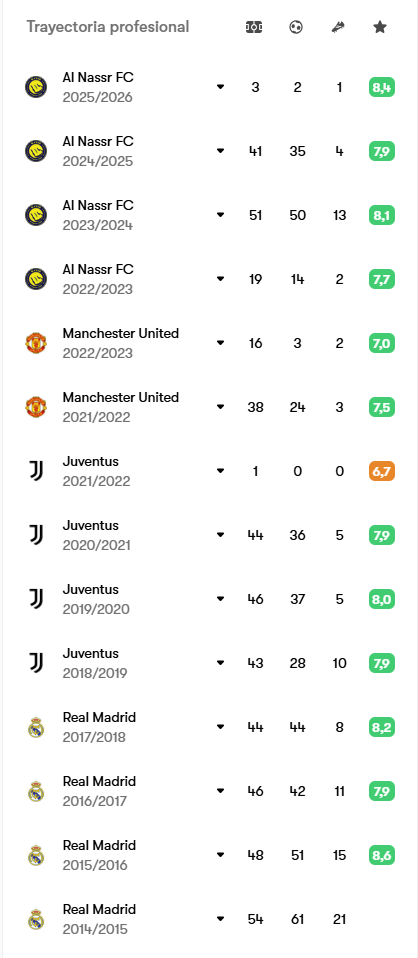Open the Real Madrid 2016/2017 entry
418x958 pixels.
pos(210,791)
